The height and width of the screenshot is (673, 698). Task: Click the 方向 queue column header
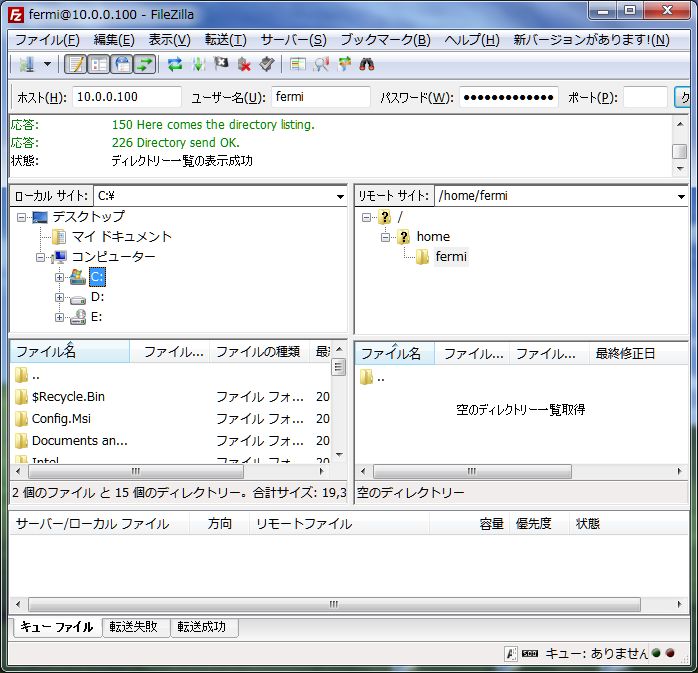point(219,523)
